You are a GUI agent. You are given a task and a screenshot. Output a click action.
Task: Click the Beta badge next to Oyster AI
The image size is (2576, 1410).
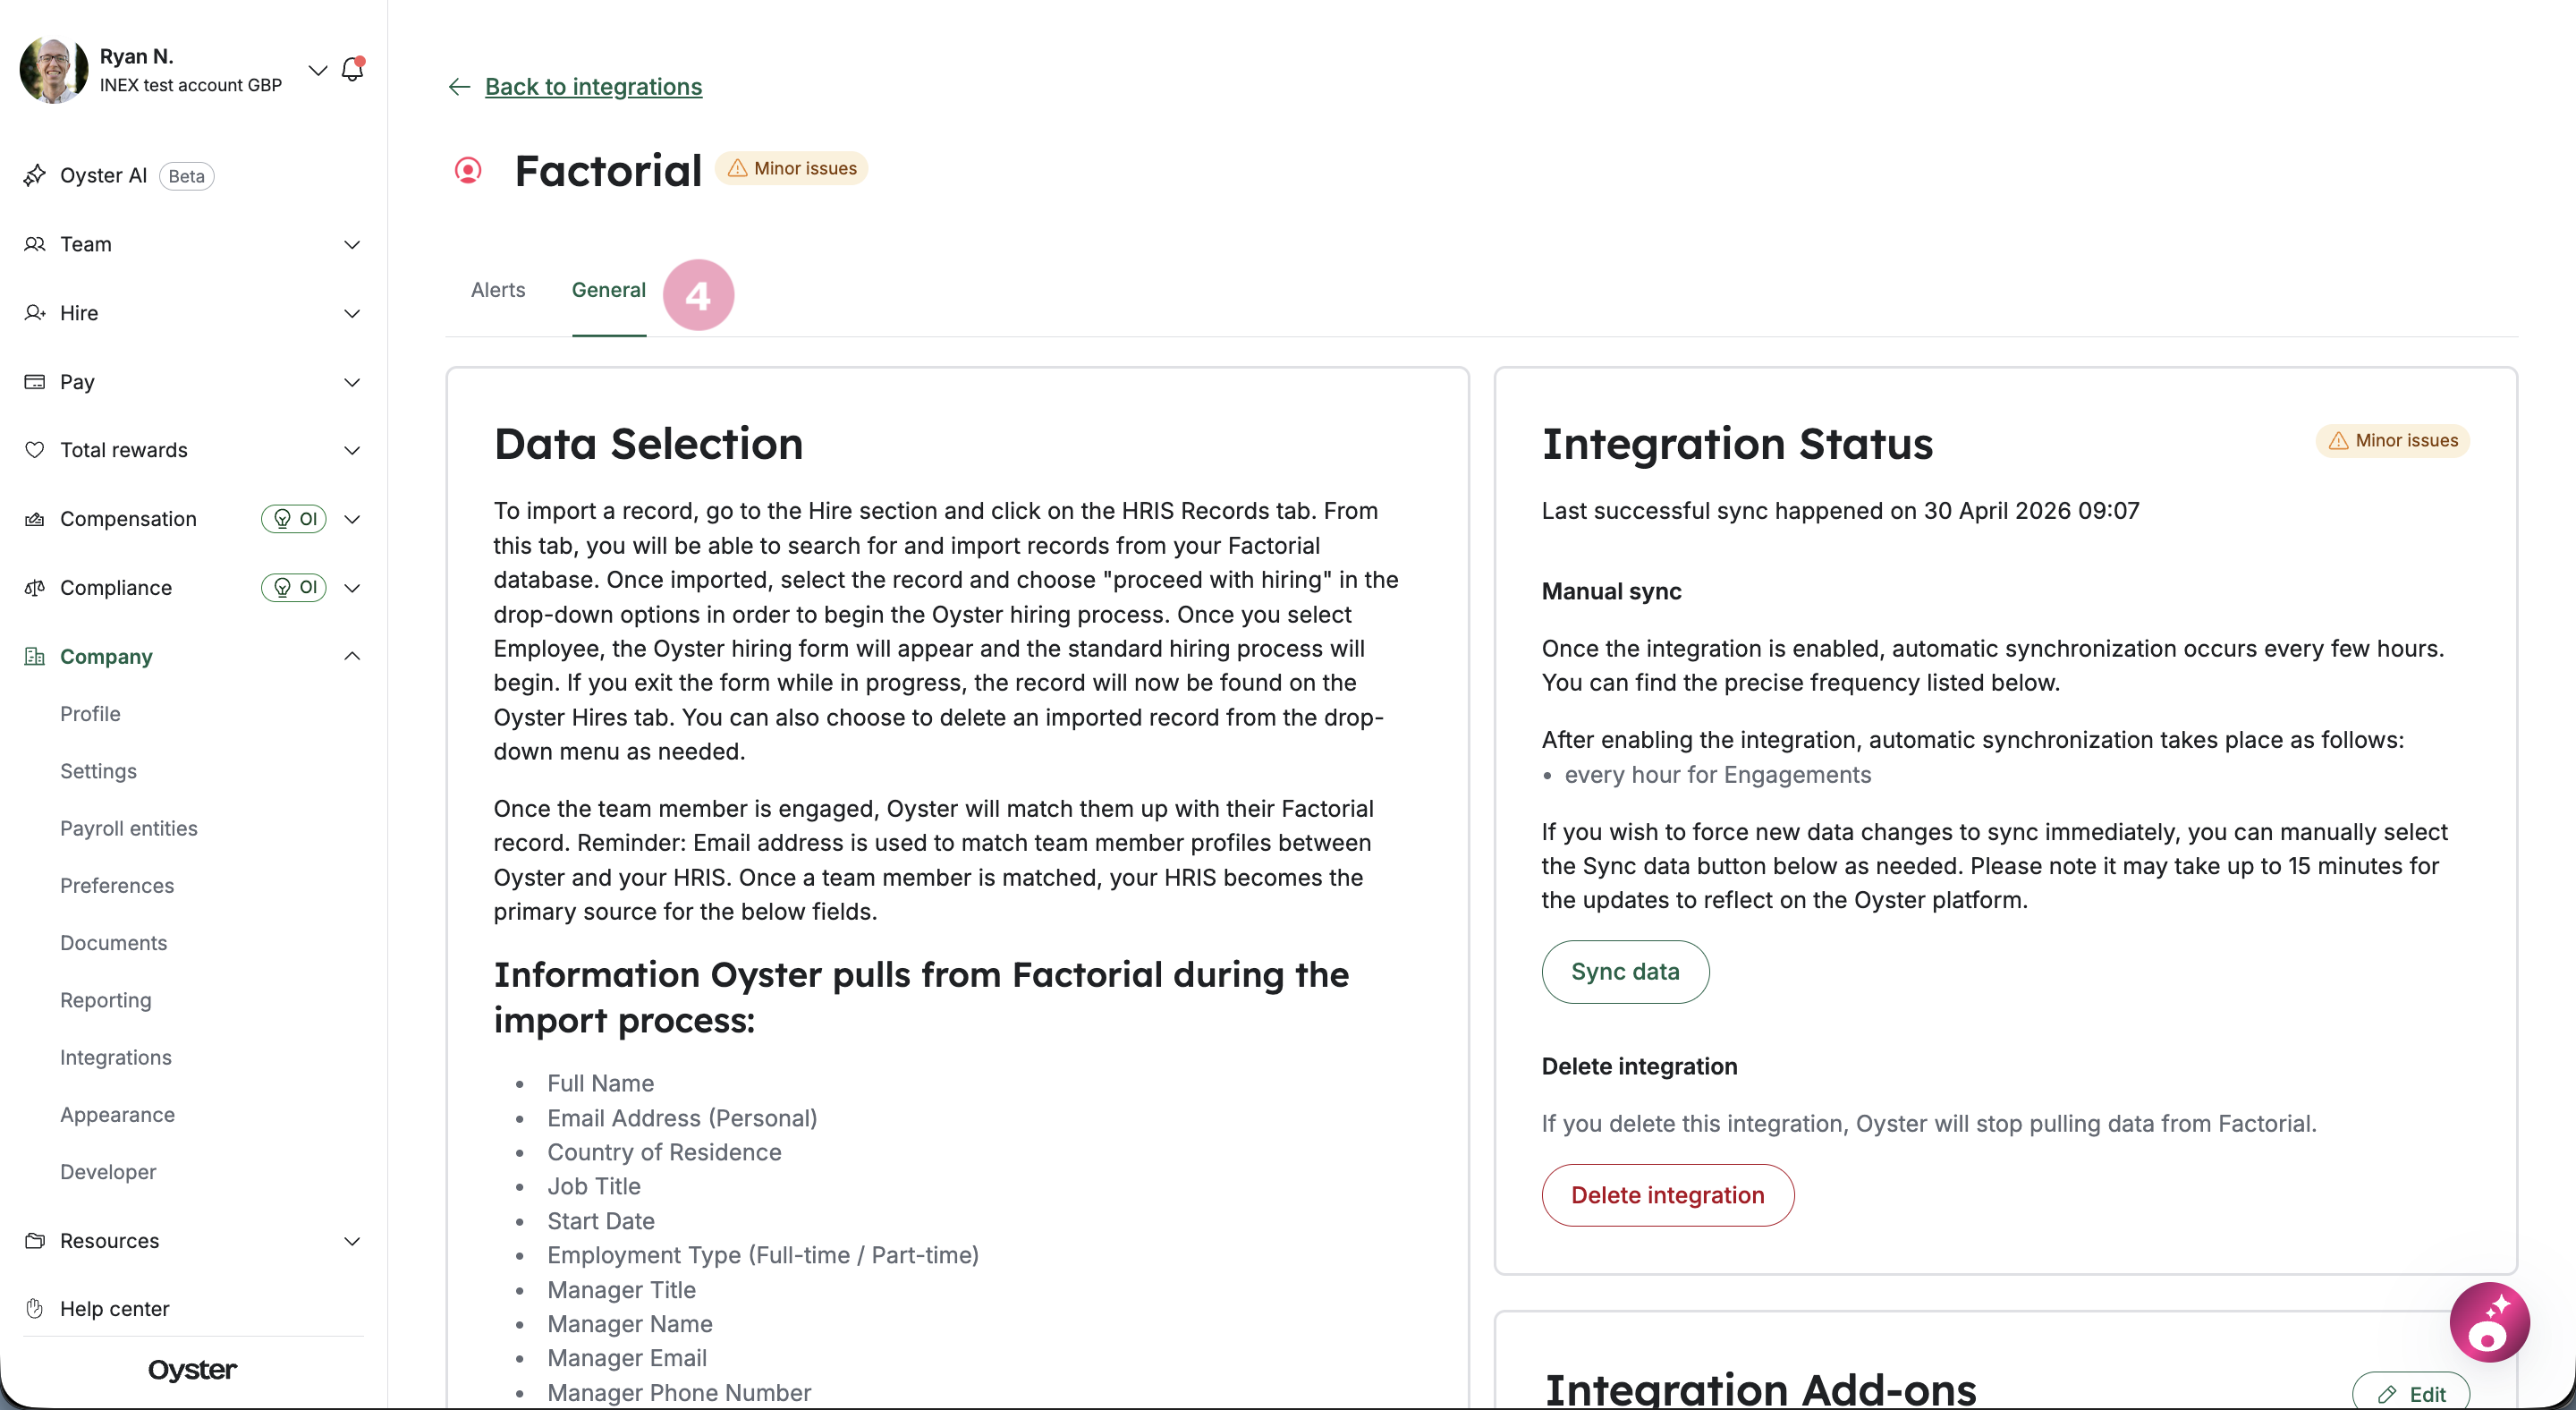(187, 176)
